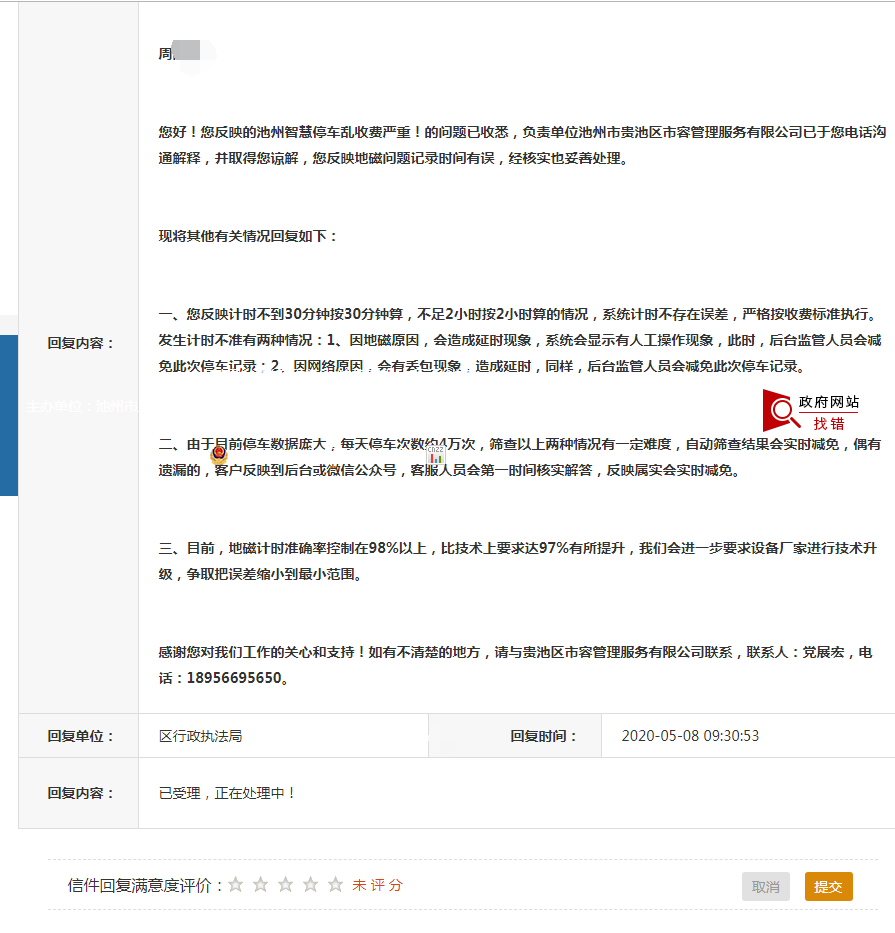
Task: Give the reply a two-star rating
Action: 261,885
